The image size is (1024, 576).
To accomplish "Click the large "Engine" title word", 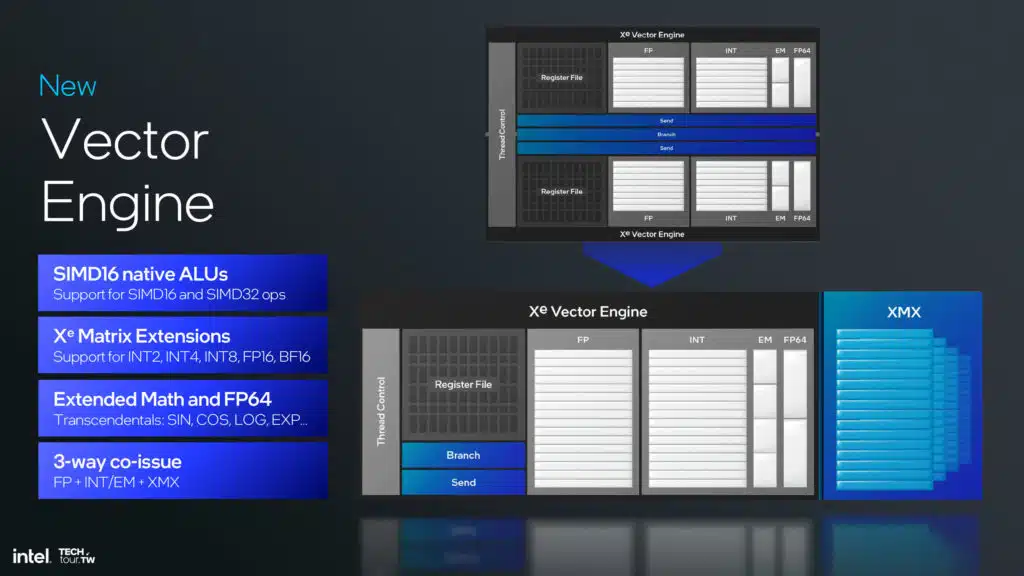I will tap(128, 203).
